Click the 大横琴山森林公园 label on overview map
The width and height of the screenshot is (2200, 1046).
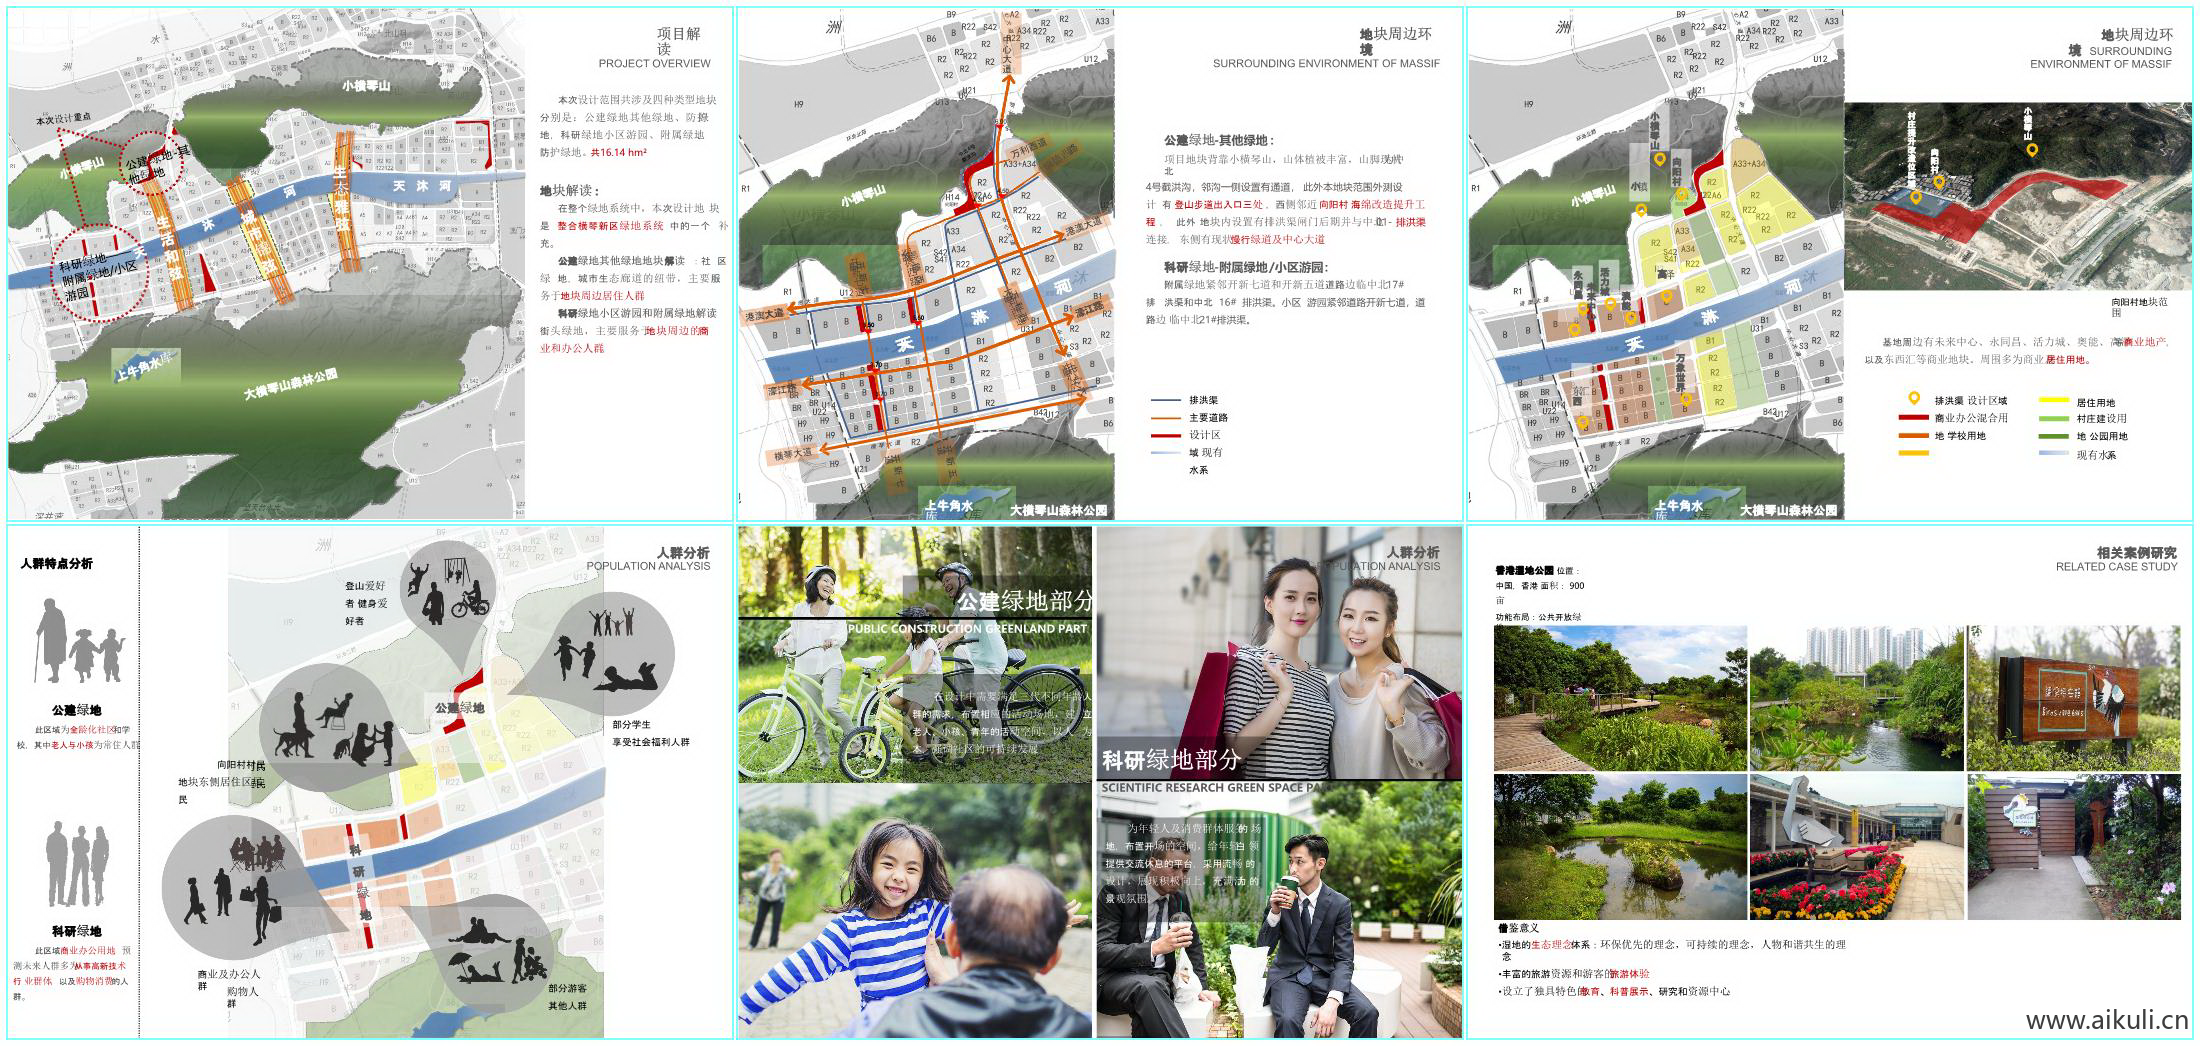click(x=291, y=385)
